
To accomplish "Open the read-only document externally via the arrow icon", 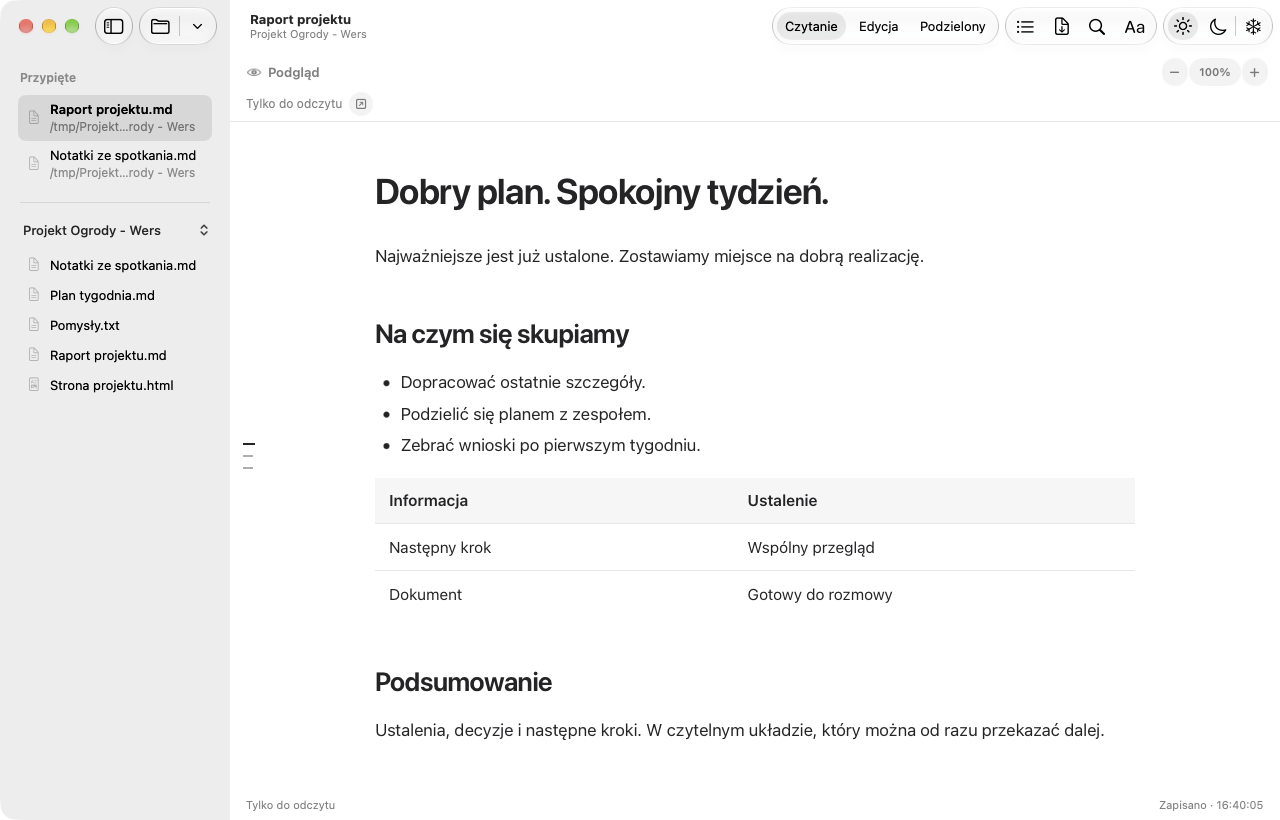I will coord(361,104).
